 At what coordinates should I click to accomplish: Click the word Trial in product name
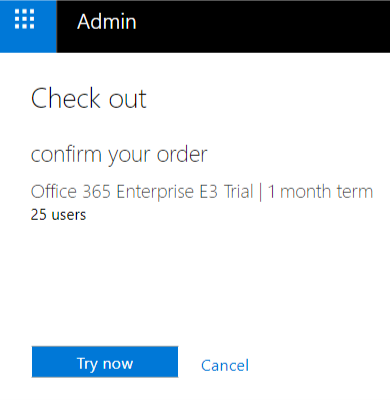[x=239, y=192]
